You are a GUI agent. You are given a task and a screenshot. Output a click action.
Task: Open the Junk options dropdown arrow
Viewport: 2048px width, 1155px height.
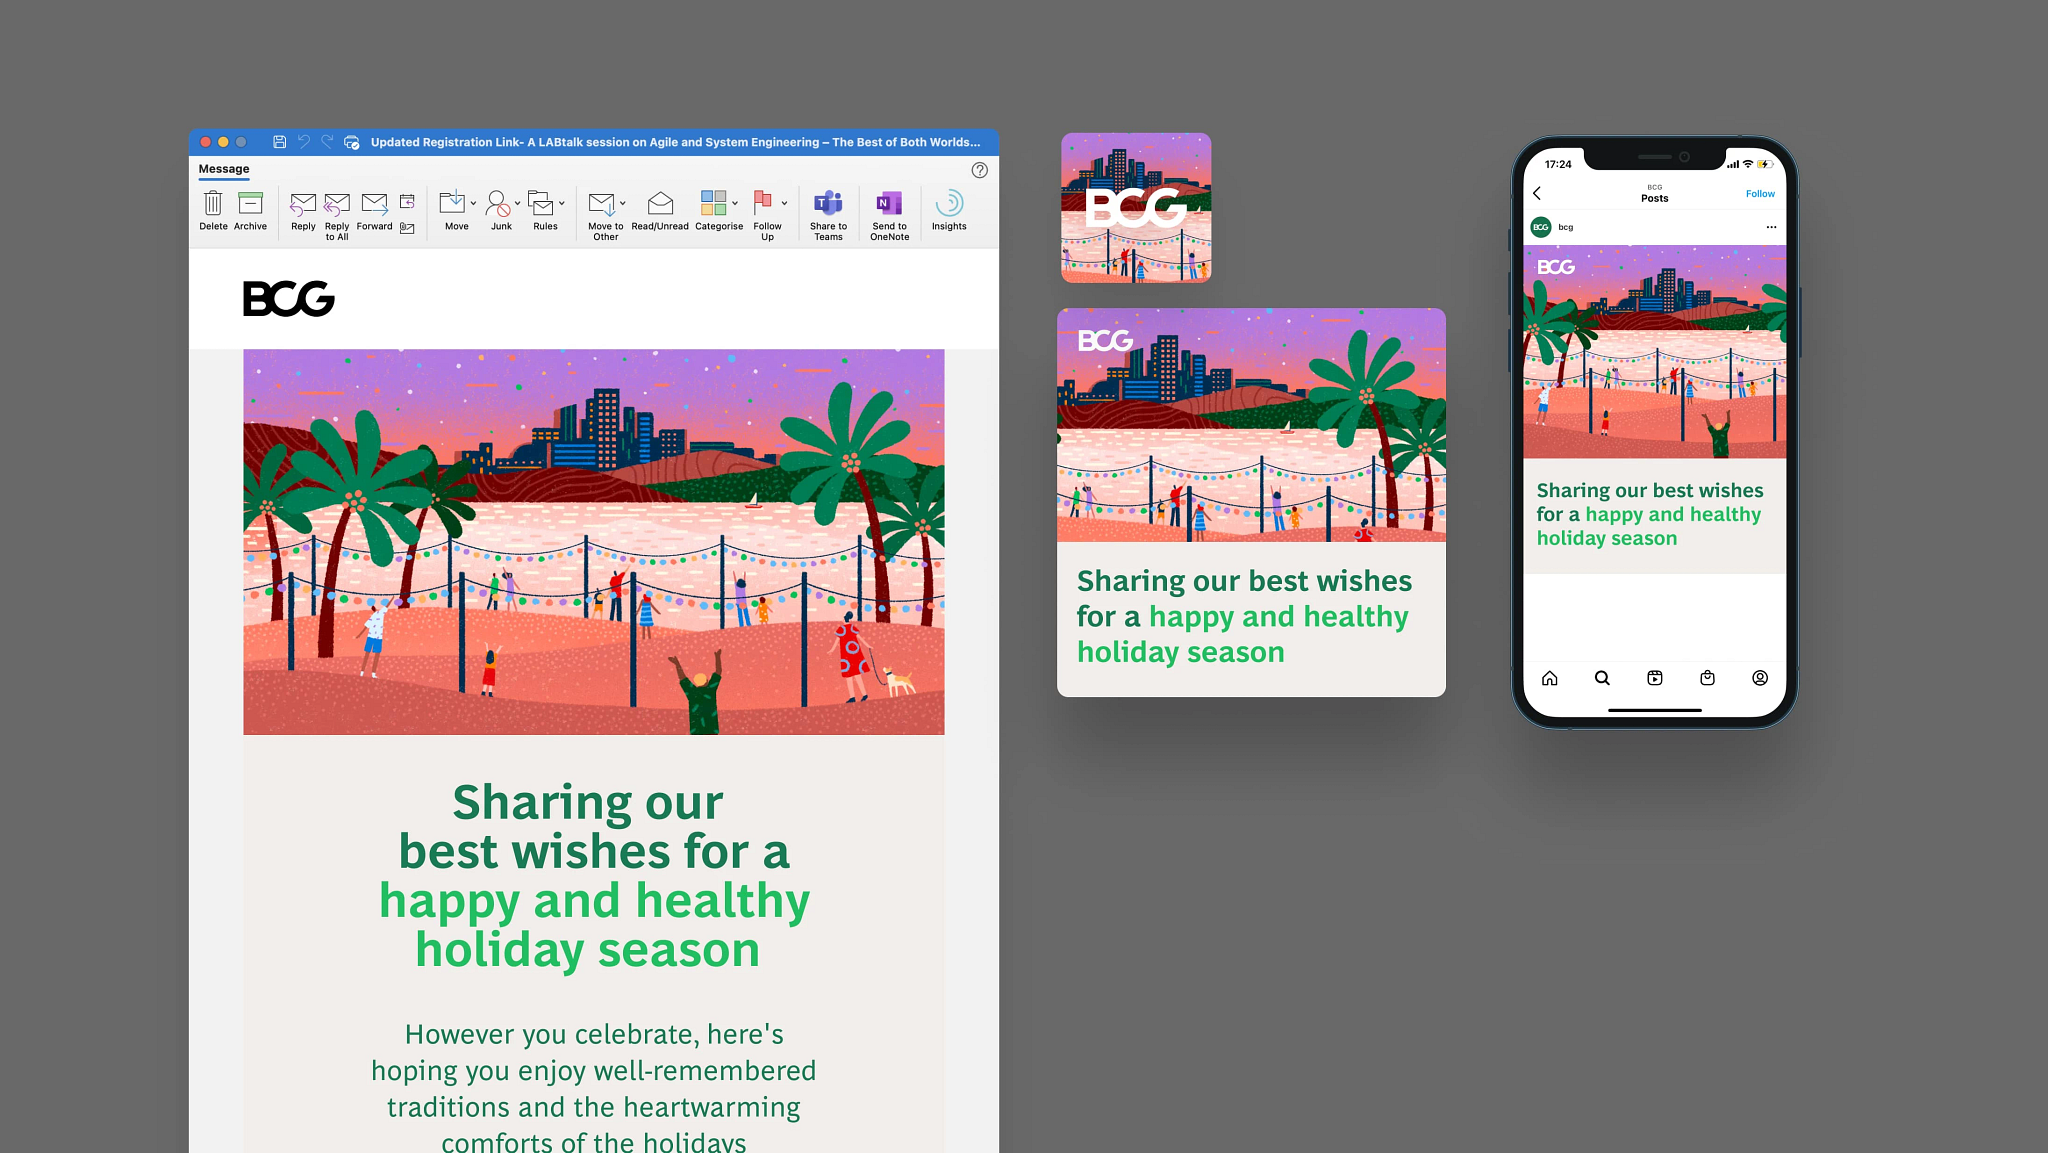517,203
